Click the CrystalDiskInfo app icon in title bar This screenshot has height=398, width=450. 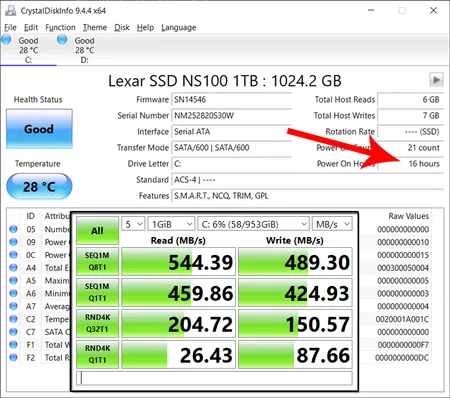[x=10, y=10]
